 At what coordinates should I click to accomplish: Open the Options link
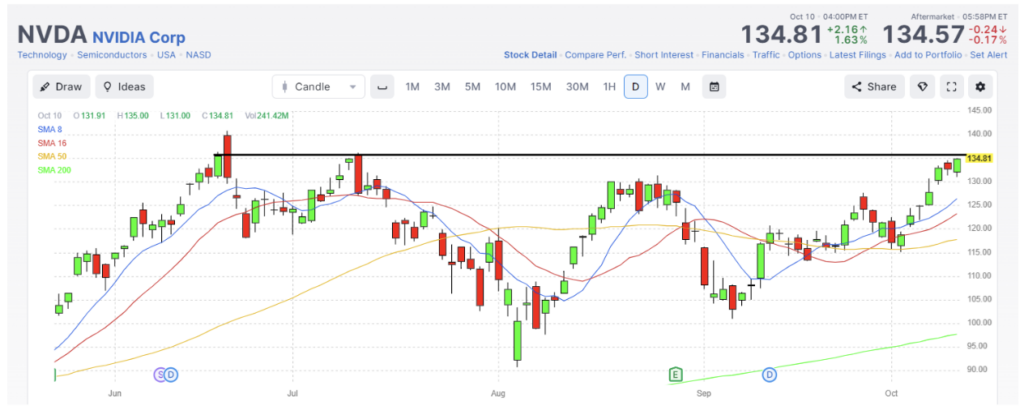(805, 55)
